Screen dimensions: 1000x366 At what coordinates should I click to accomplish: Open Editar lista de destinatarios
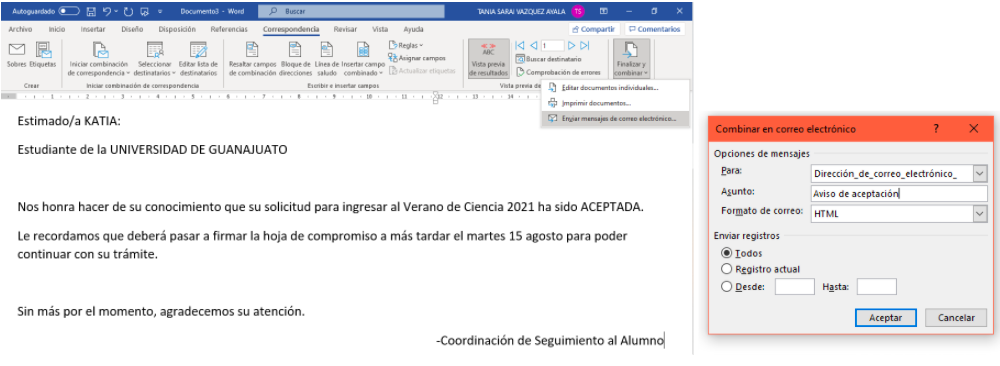coord(198,59)
